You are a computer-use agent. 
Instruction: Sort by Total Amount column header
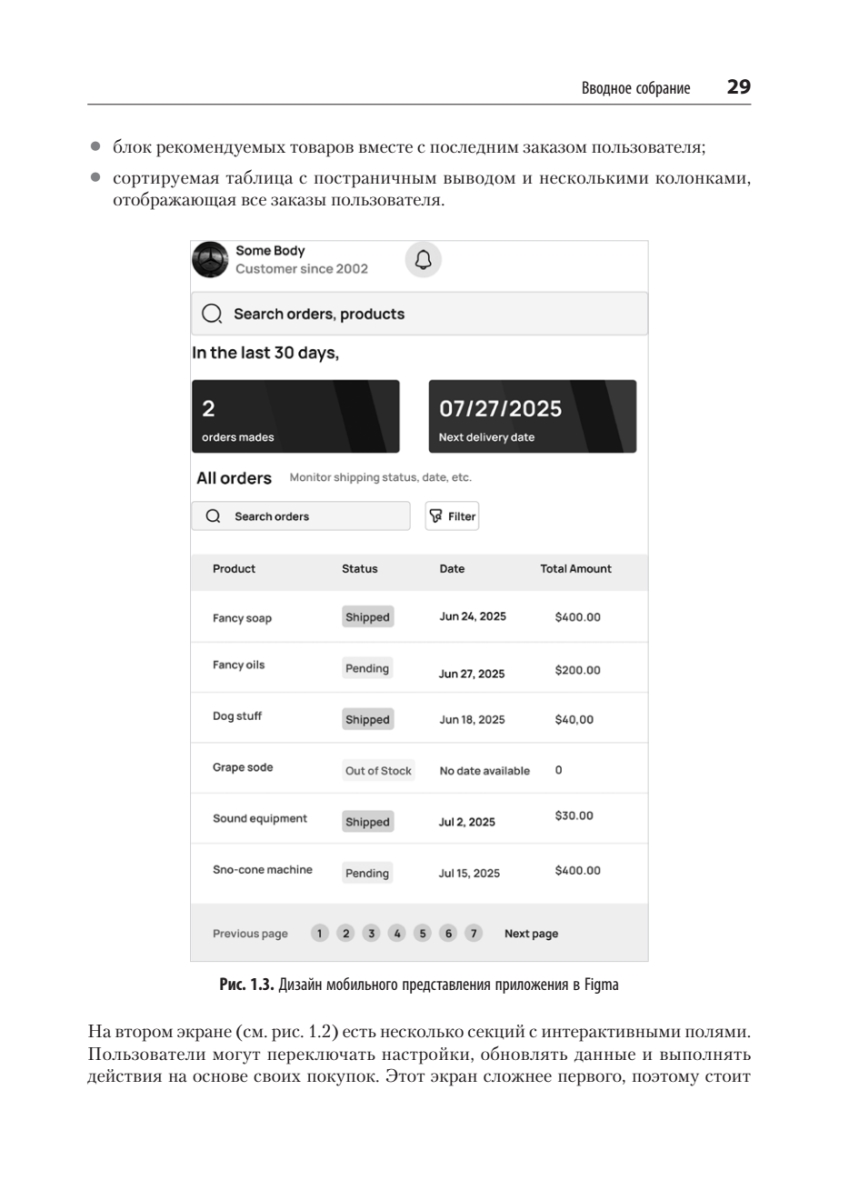pos(576,569)
